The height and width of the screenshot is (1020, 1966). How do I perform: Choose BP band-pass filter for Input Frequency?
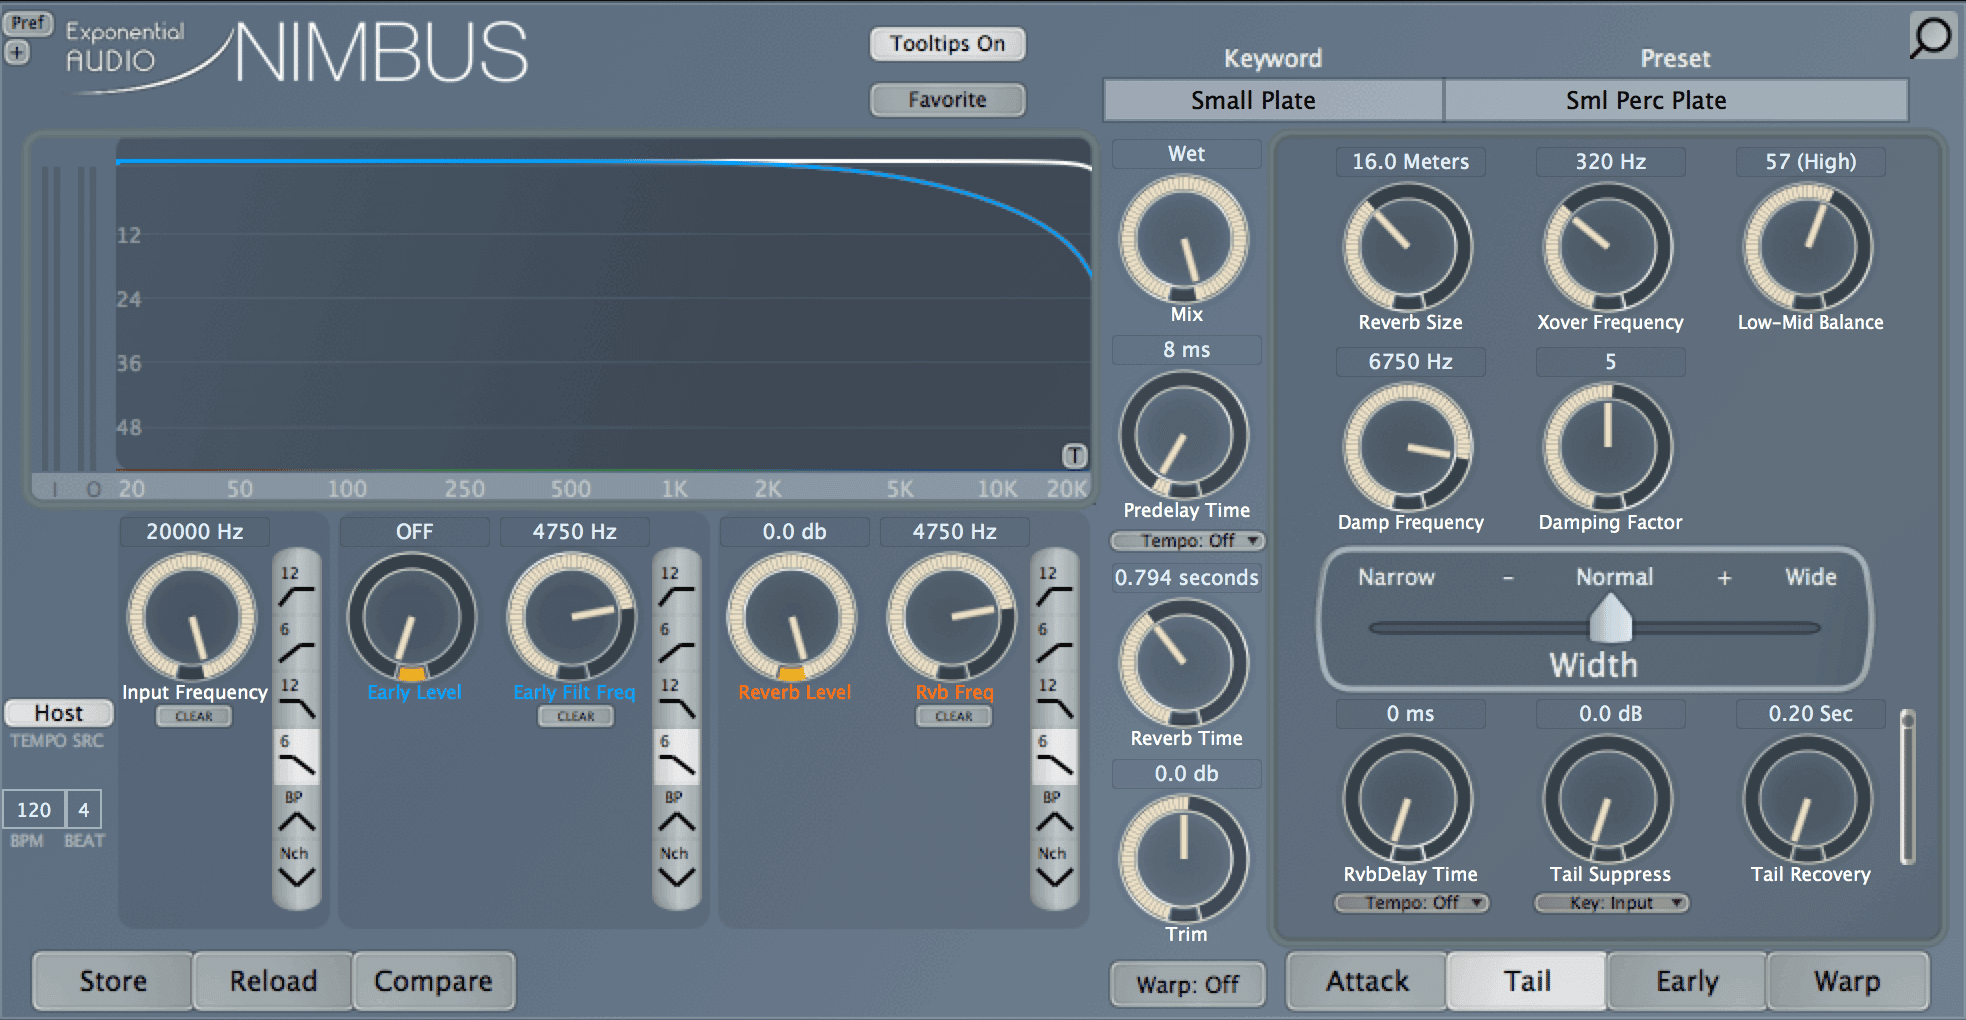pyautogui.click(x=297, y=812)
